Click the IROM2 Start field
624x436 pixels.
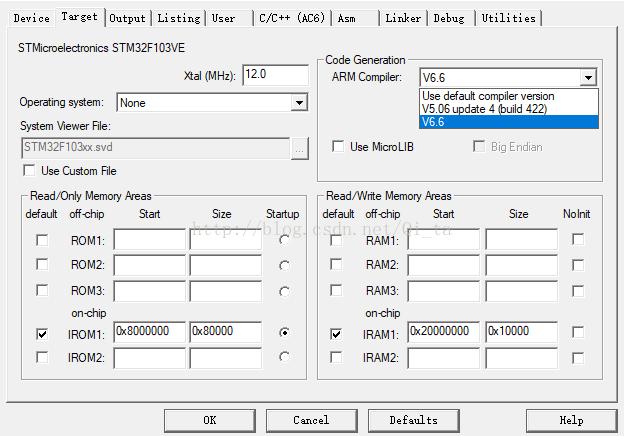(x=150, y=358)
